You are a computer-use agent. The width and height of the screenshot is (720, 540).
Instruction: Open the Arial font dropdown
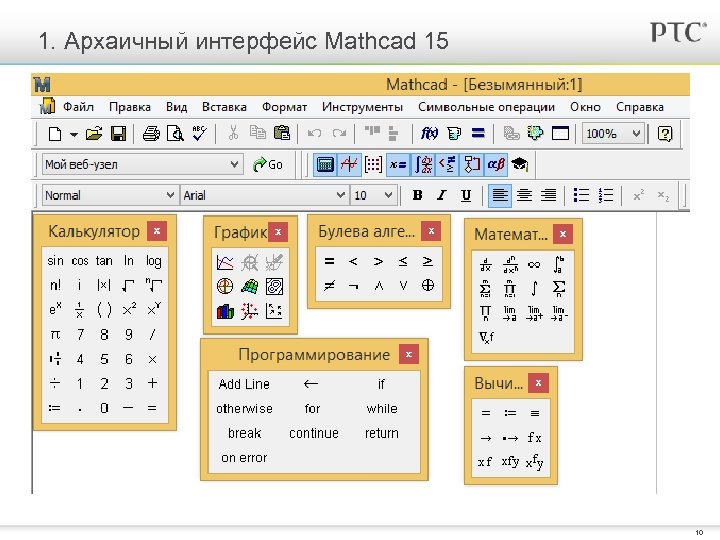pos(341,195)
